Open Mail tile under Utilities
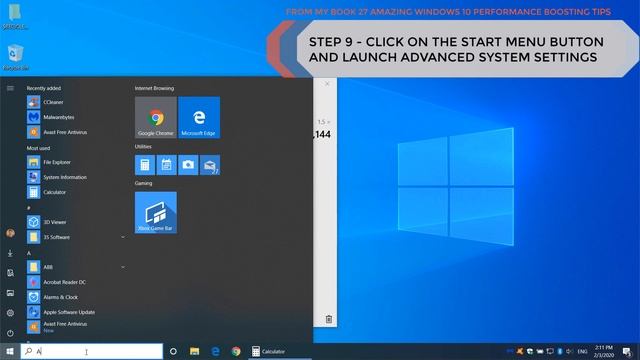640x360 pixels. tap(210, 165)
